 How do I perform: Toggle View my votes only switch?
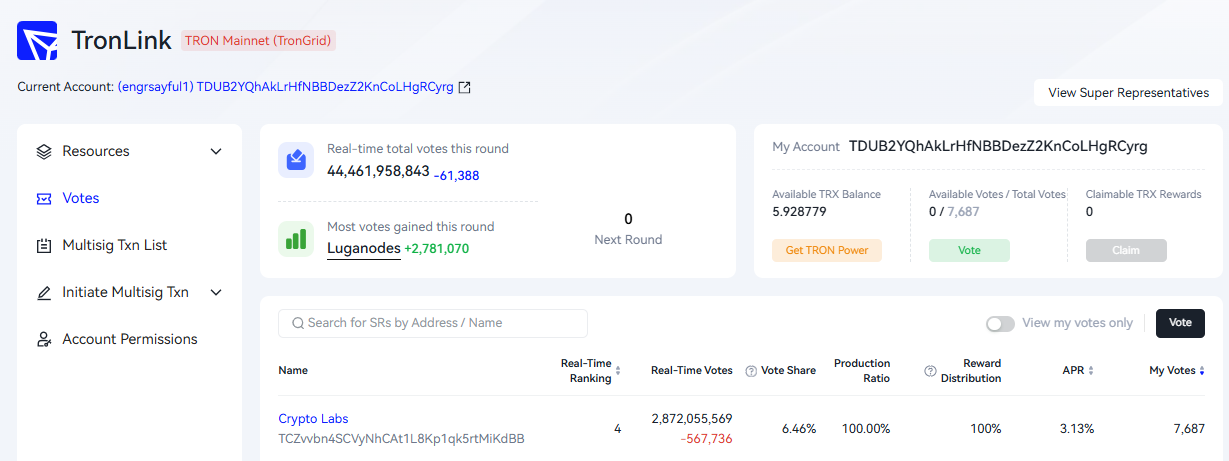tap(1000, 324)
